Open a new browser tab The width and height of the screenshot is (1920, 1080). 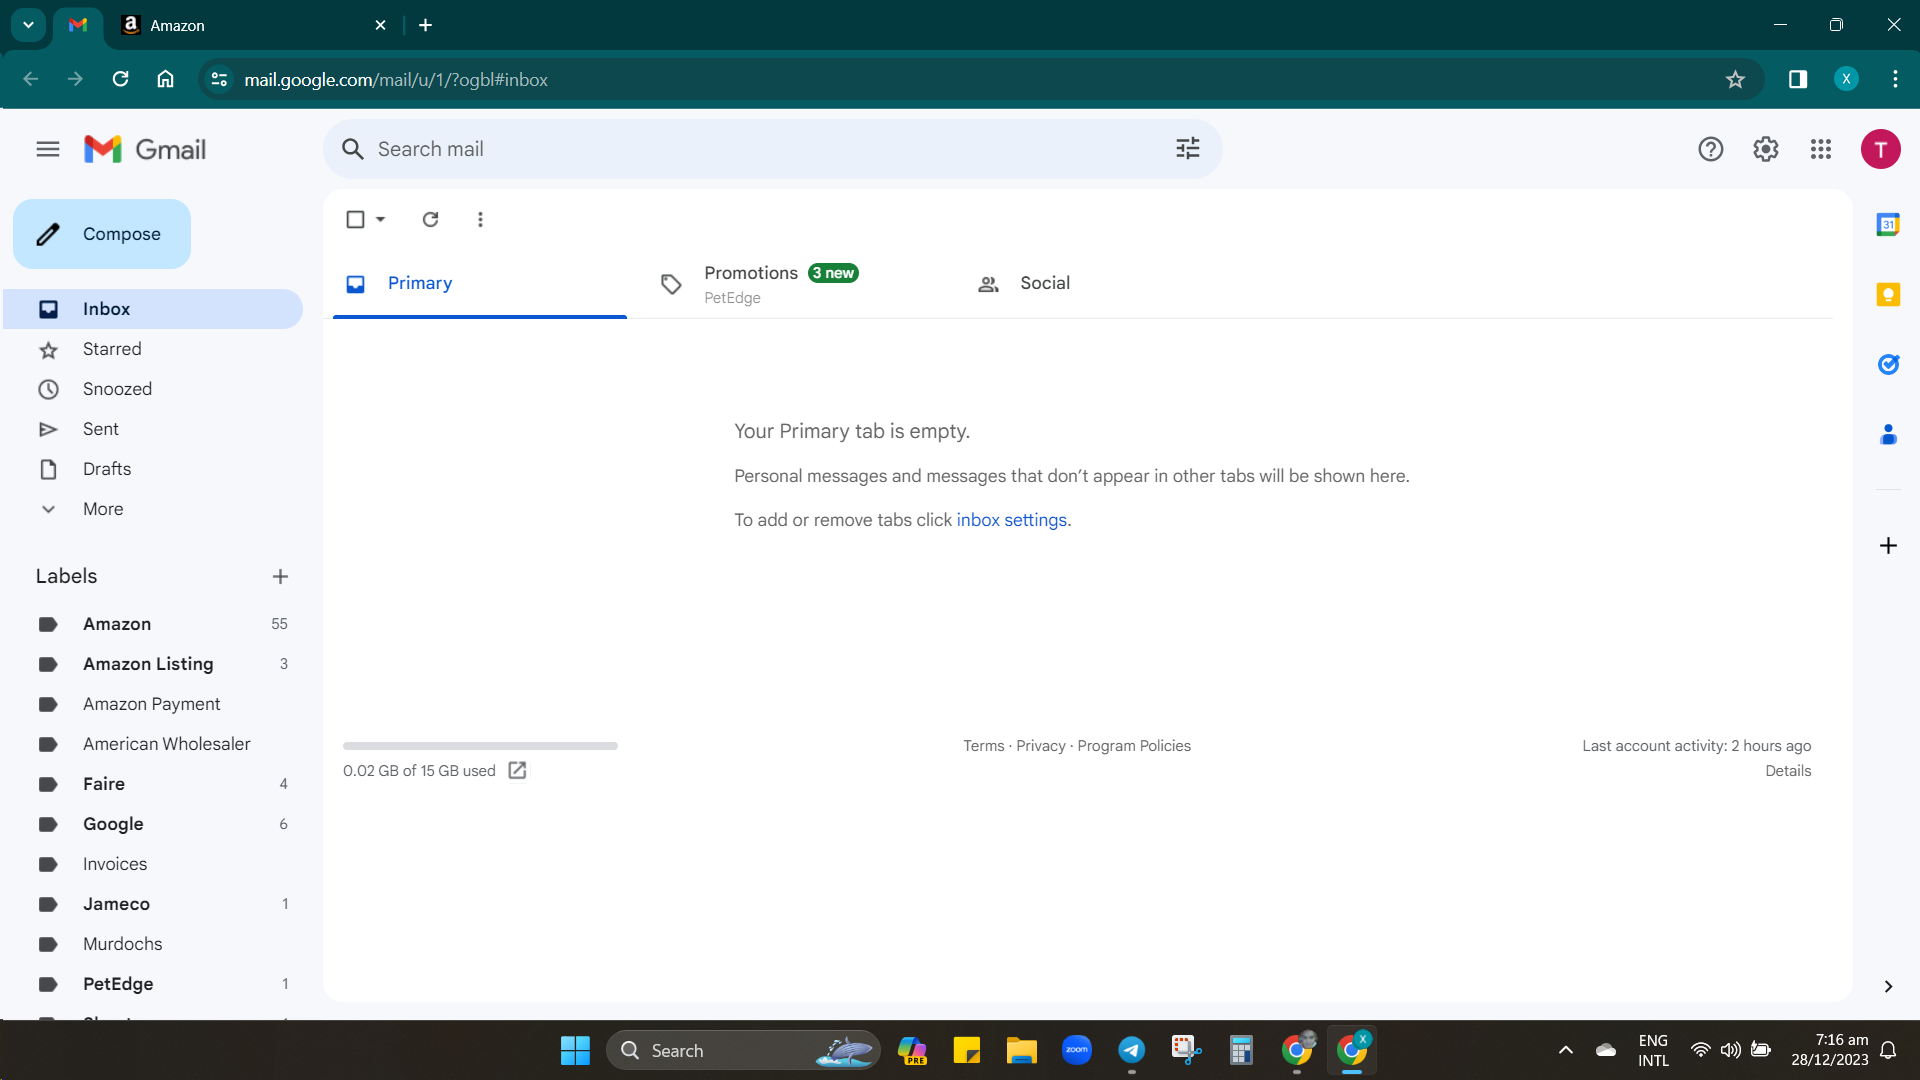(x=425, y=25)
